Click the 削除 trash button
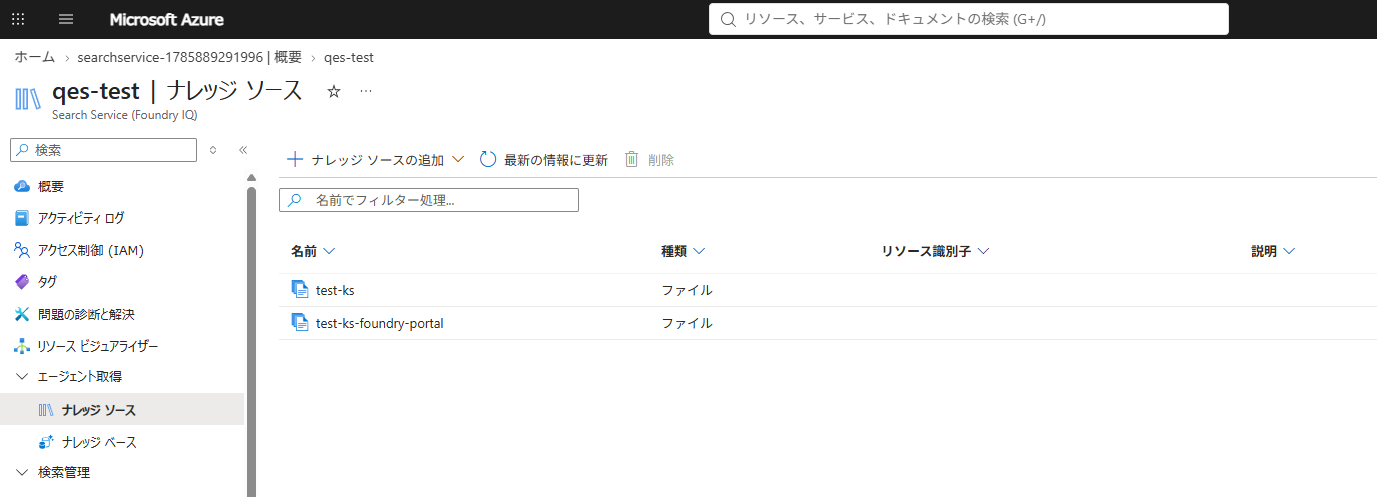The height and width of the screenshot is (497, 1377). coord(649,159)
